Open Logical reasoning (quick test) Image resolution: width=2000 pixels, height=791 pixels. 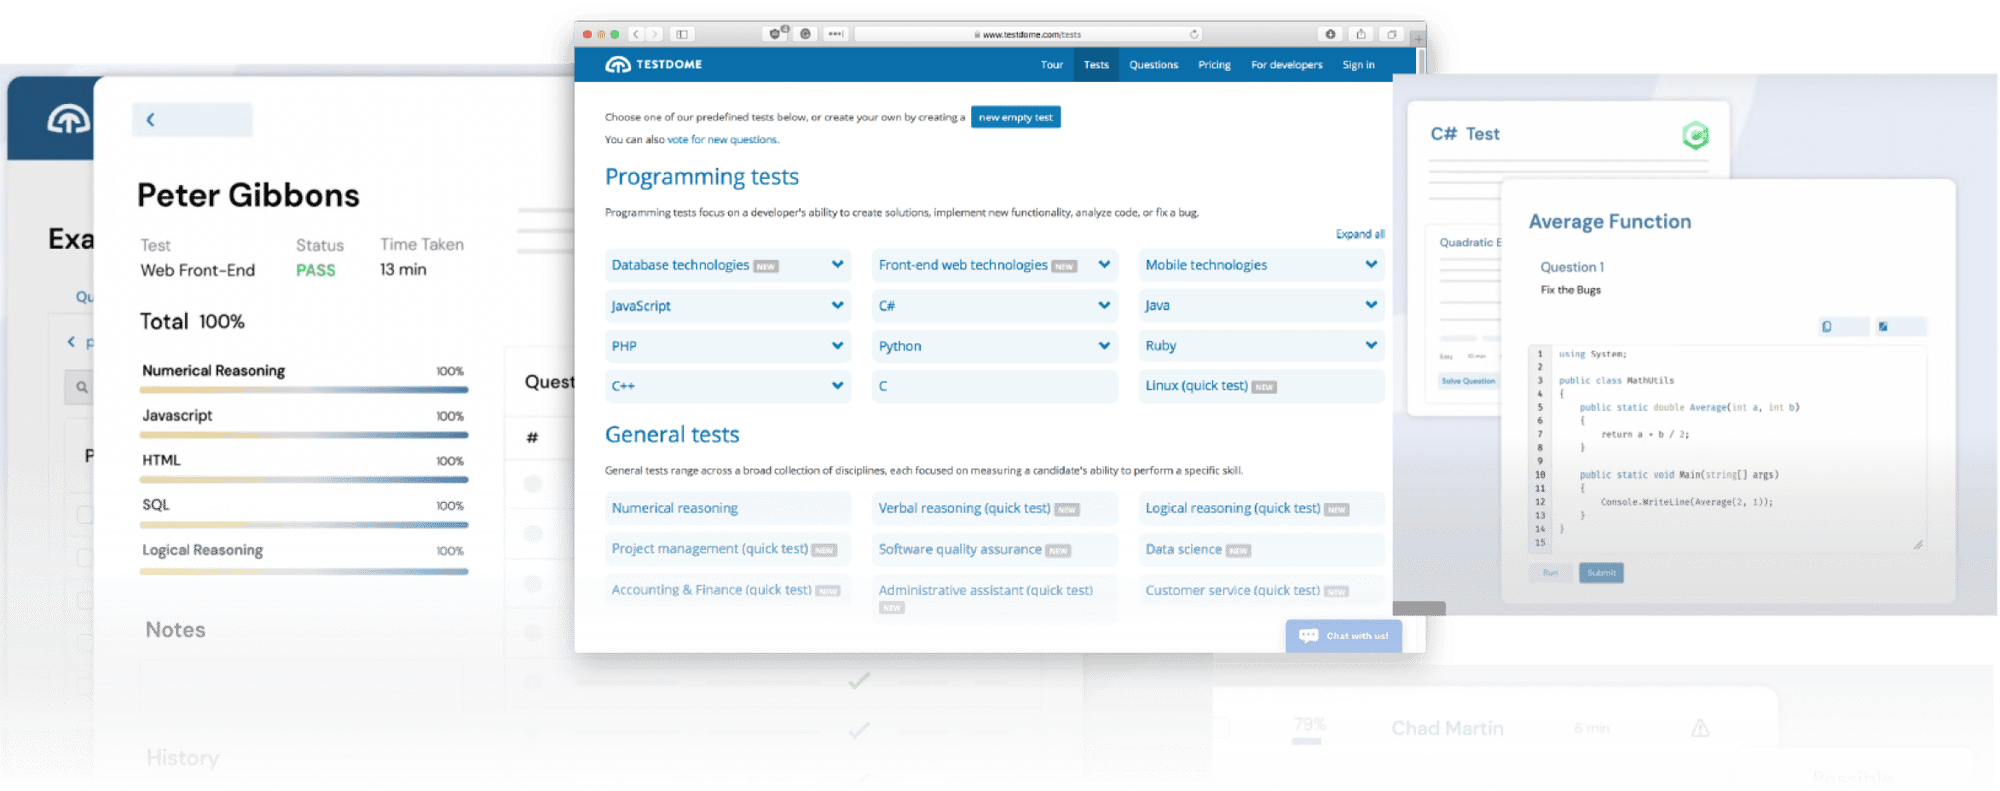[x=1262, y=508]
